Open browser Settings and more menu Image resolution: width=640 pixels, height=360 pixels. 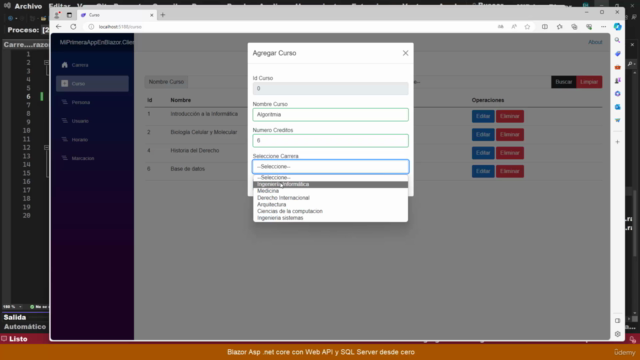coord(603,27)
